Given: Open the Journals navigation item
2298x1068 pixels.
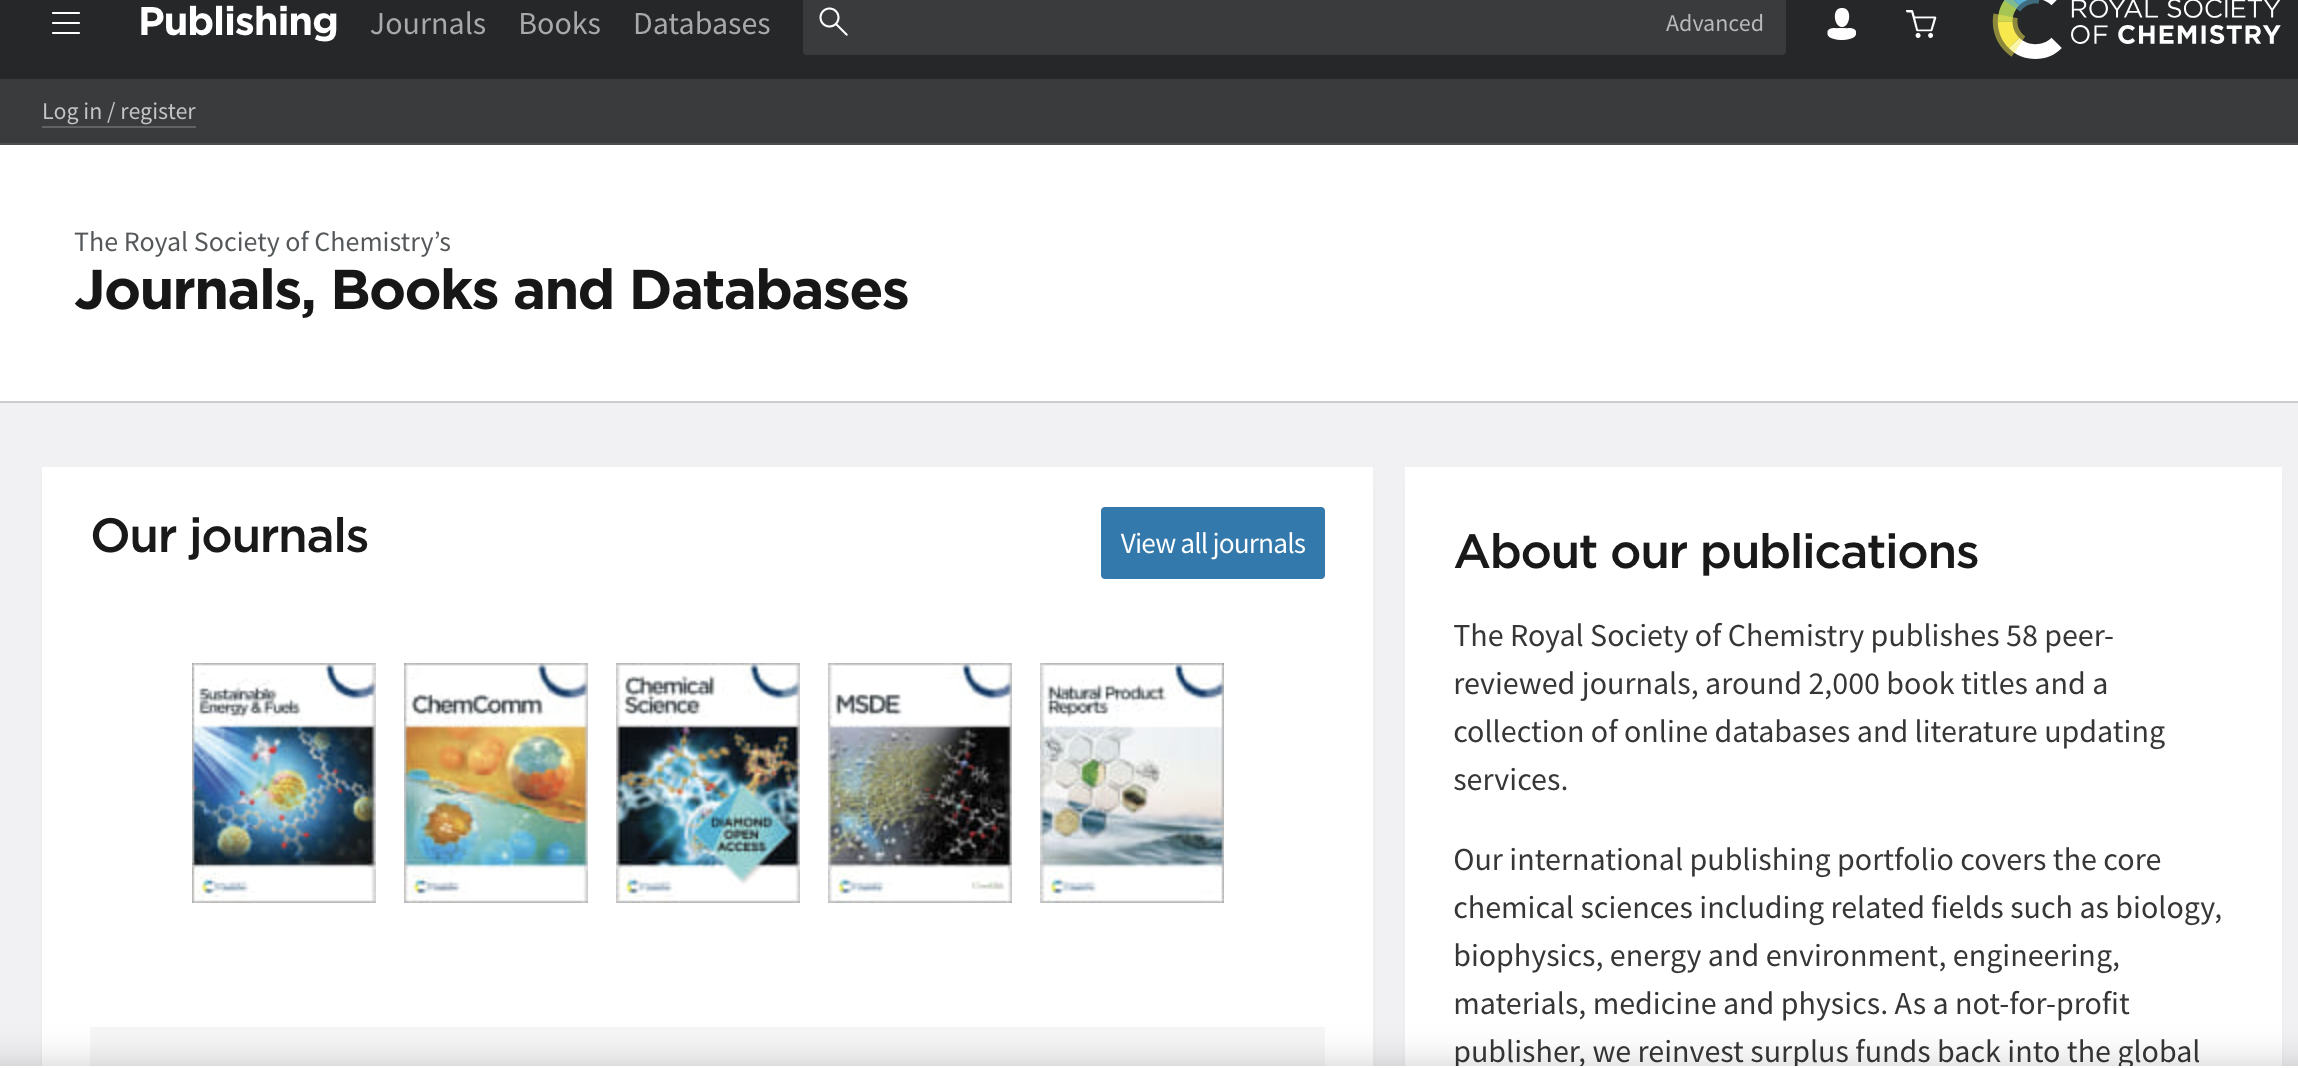Looking at the screenshot, I should [x=428, y=23].
